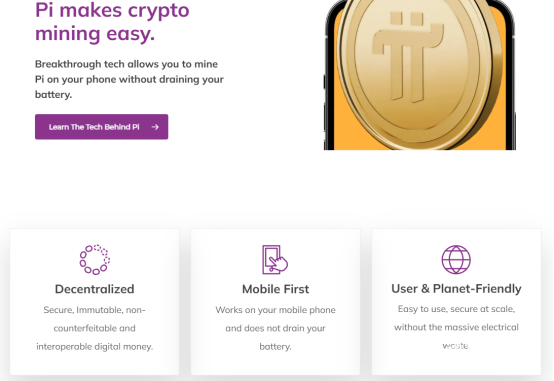Click the purple globe icon
This screenshot has height=381, width=554.
[x=456, y=259]
